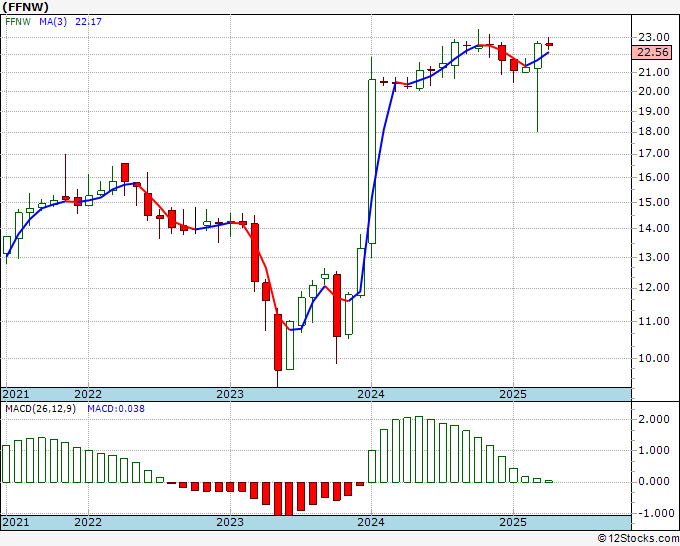Click the 12.00 price axis label
This screenshot has width=680, height=546.
click(653, 288)
